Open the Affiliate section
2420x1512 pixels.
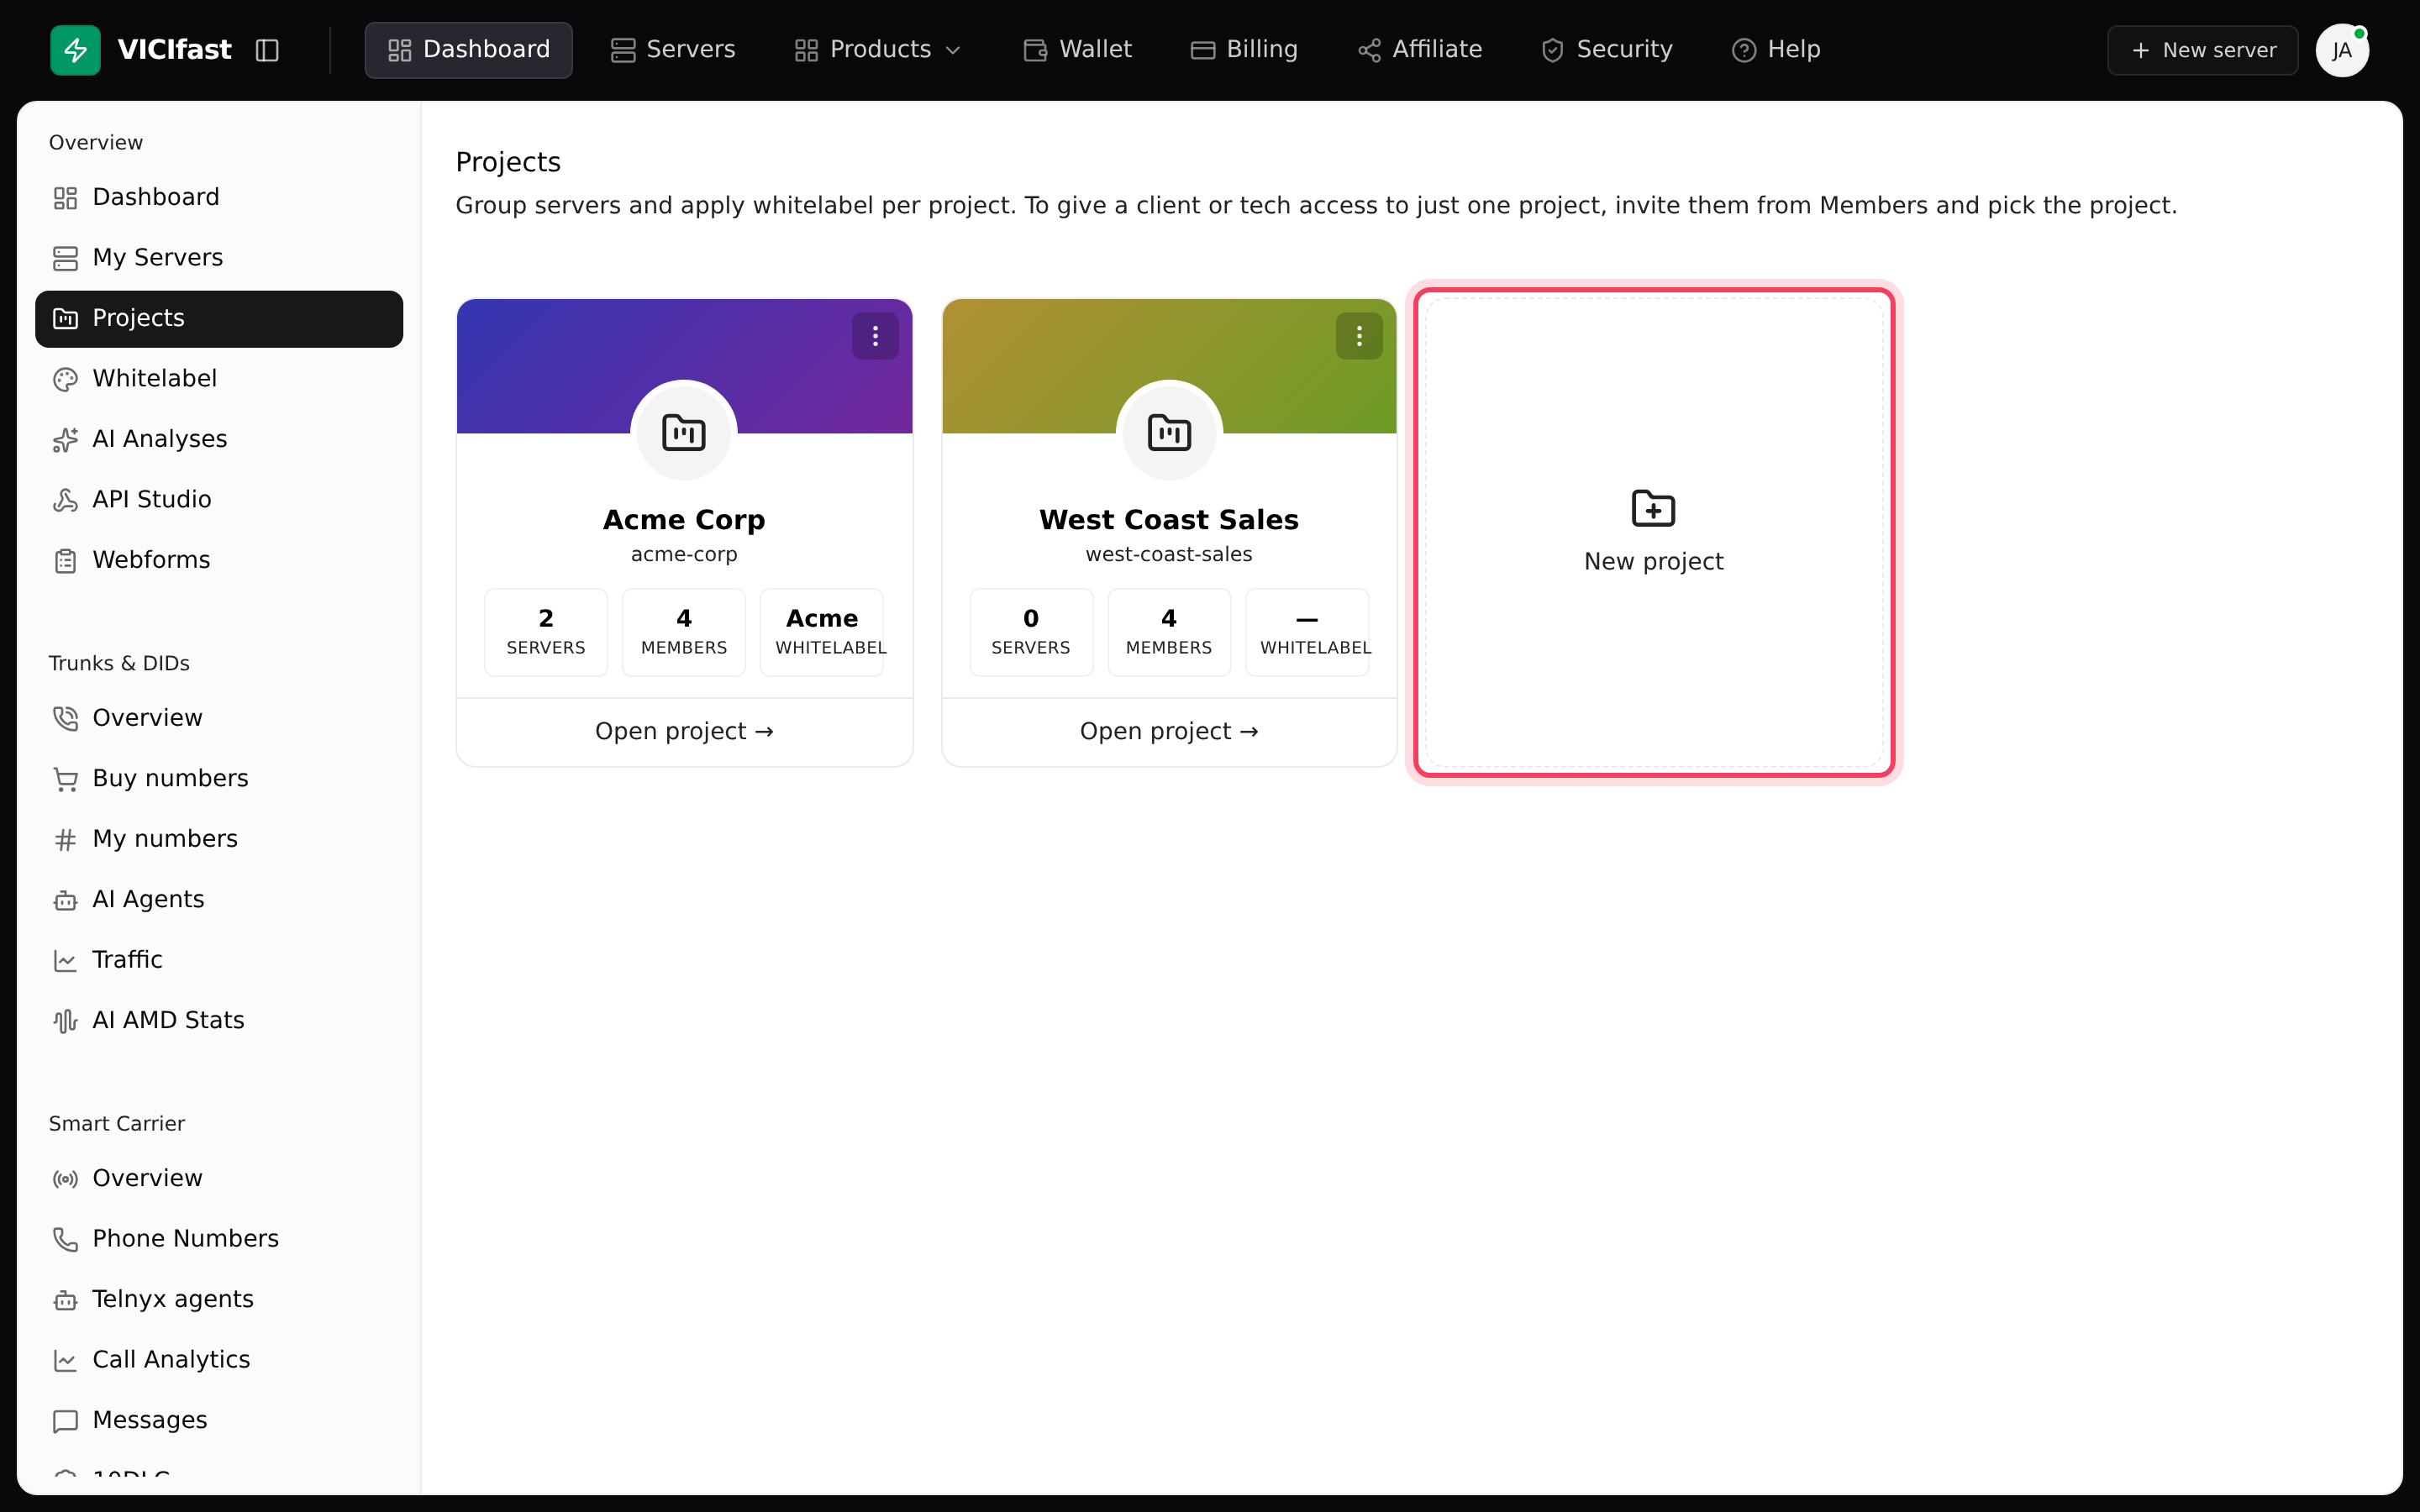(x=1420, y=50)
